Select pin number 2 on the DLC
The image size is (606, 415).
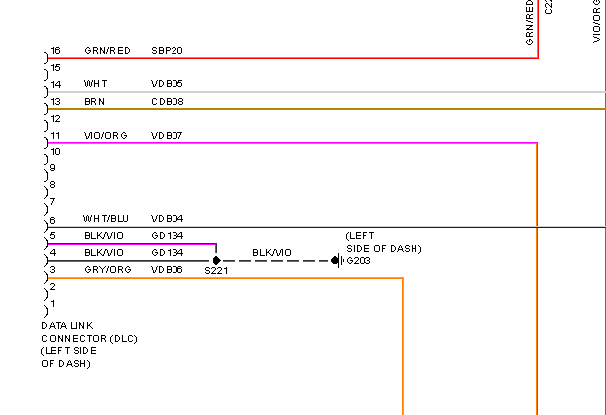click(x=53, y=287)
